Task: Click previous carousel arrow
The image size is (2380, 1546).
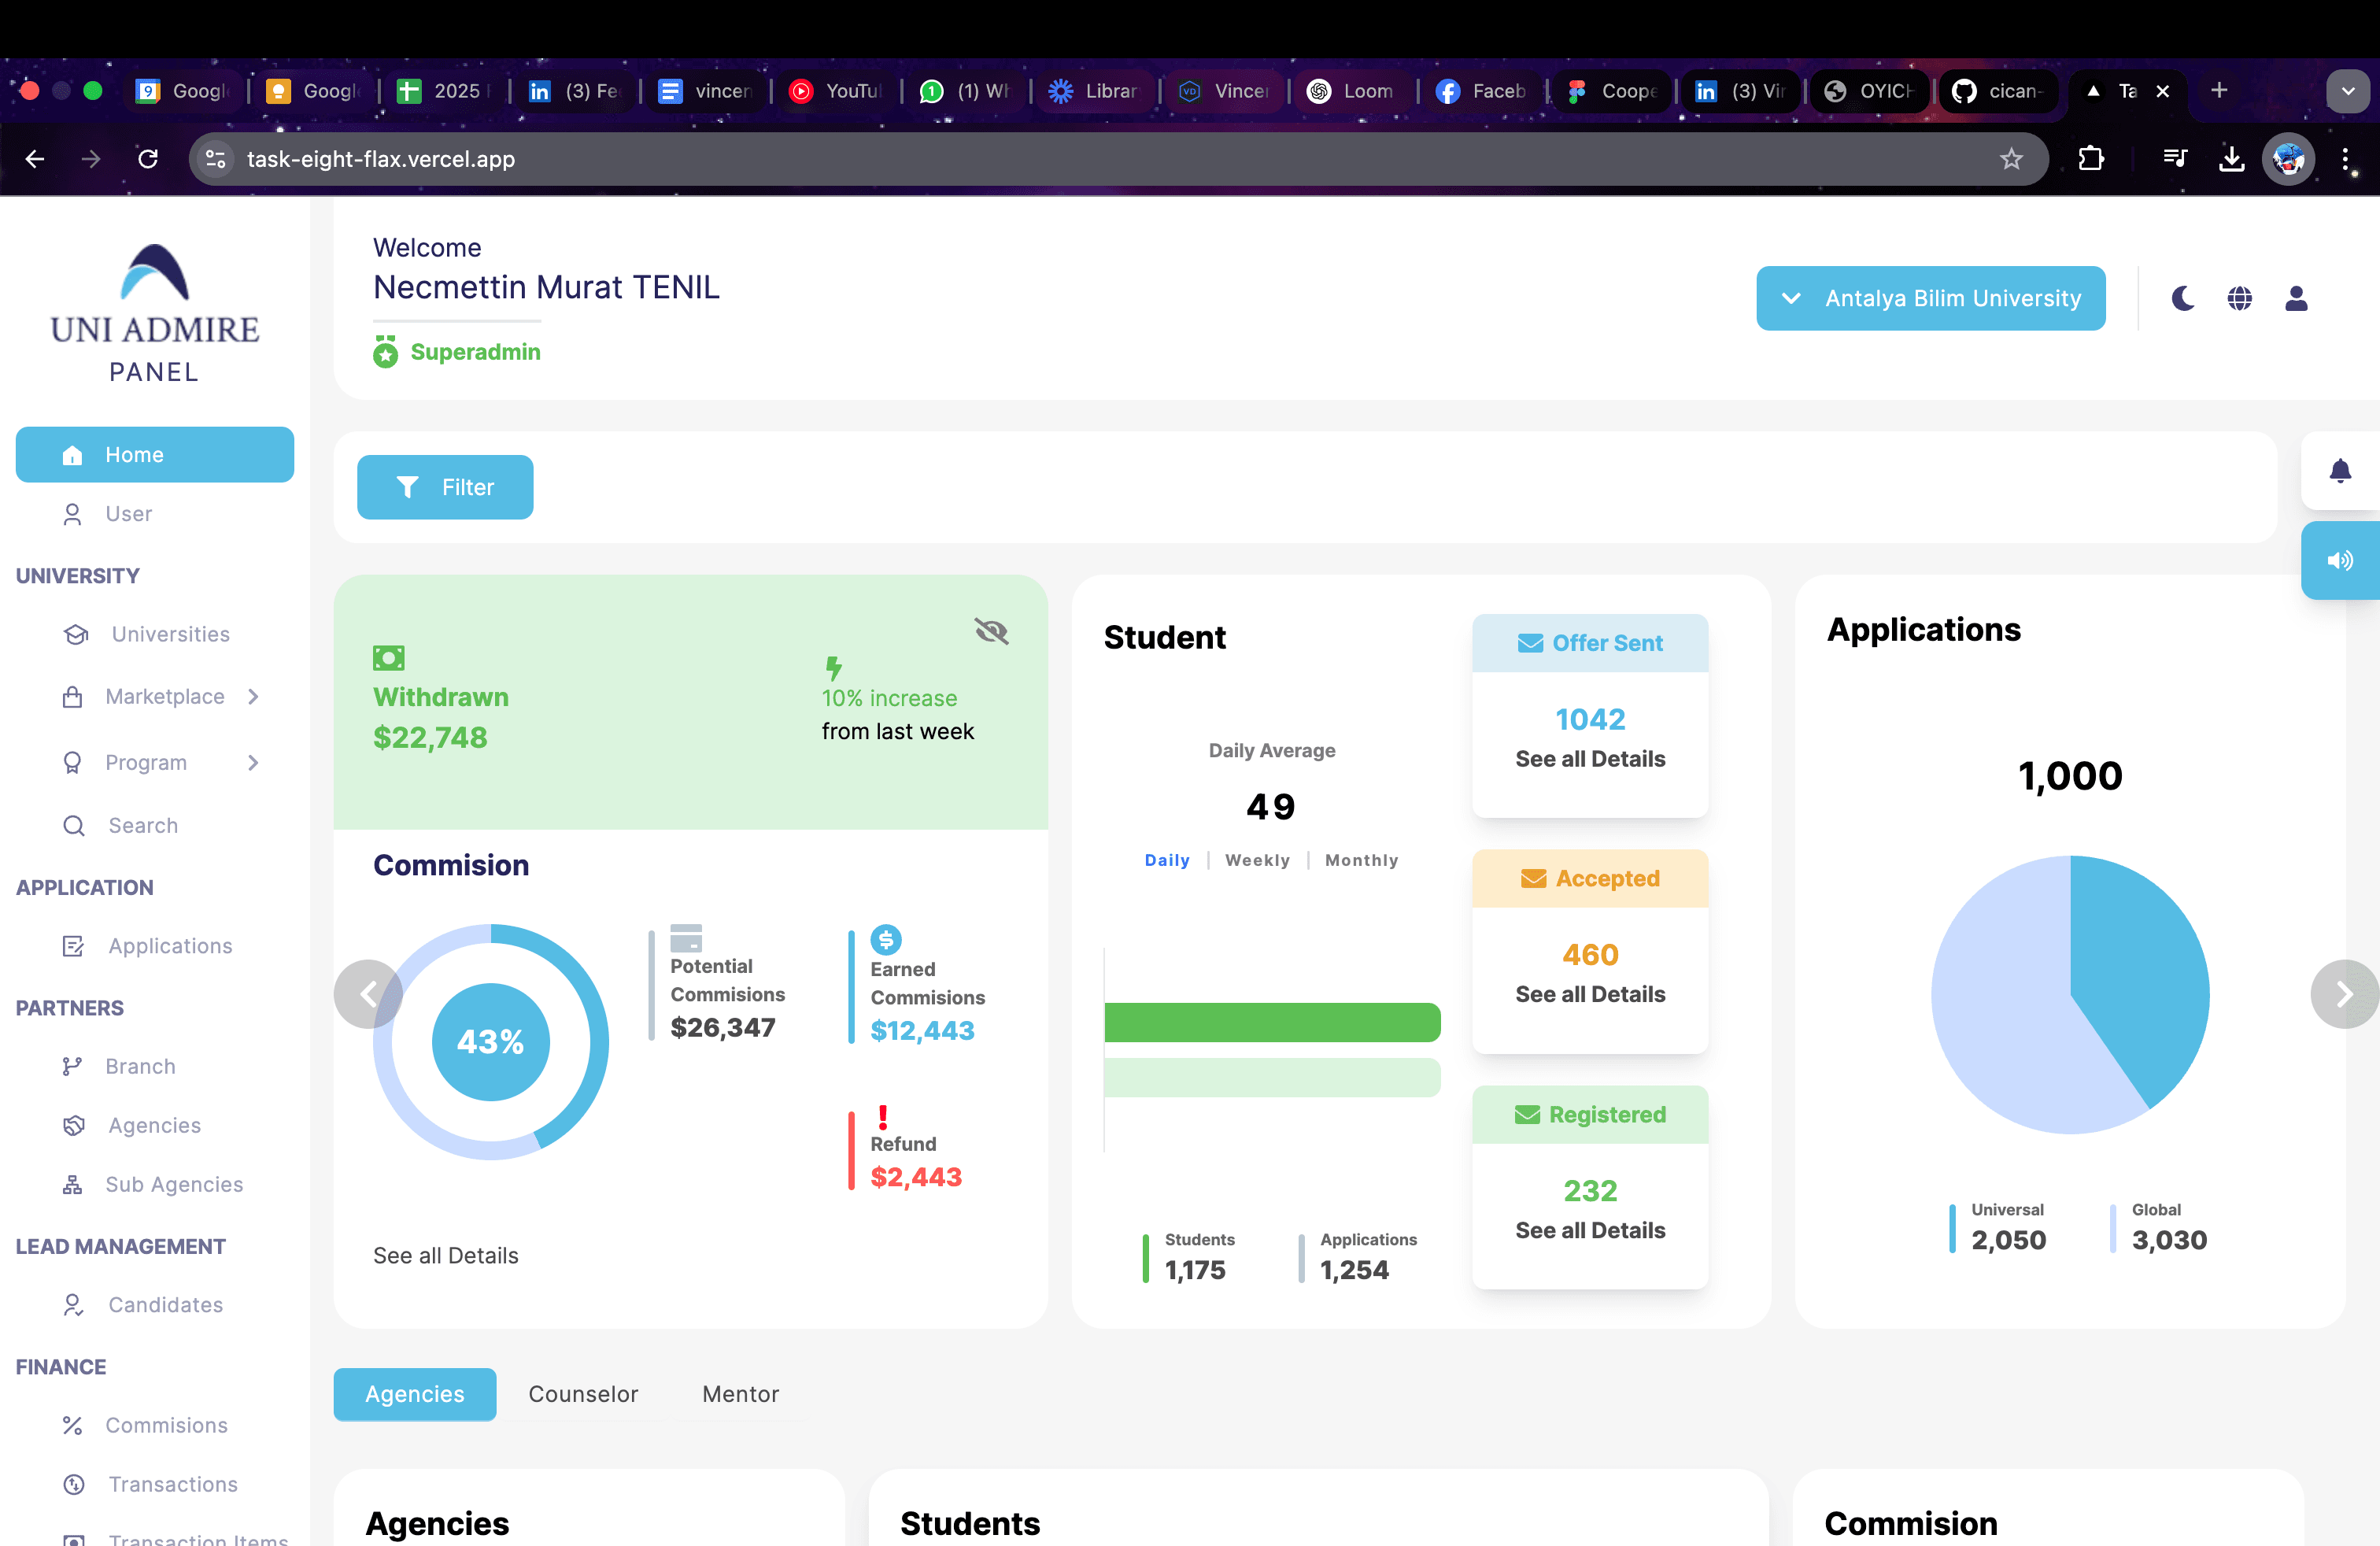Action: 368,994
